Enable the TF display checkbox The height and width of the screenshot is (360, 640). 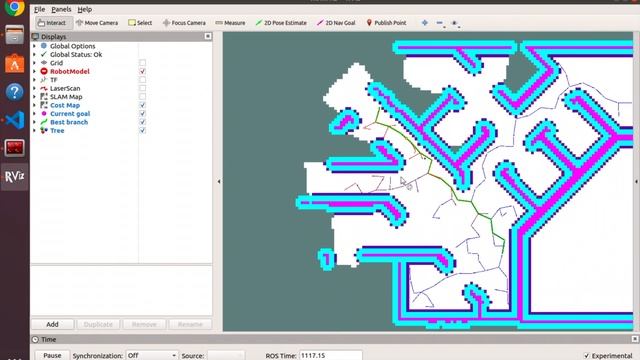(142, 80)
